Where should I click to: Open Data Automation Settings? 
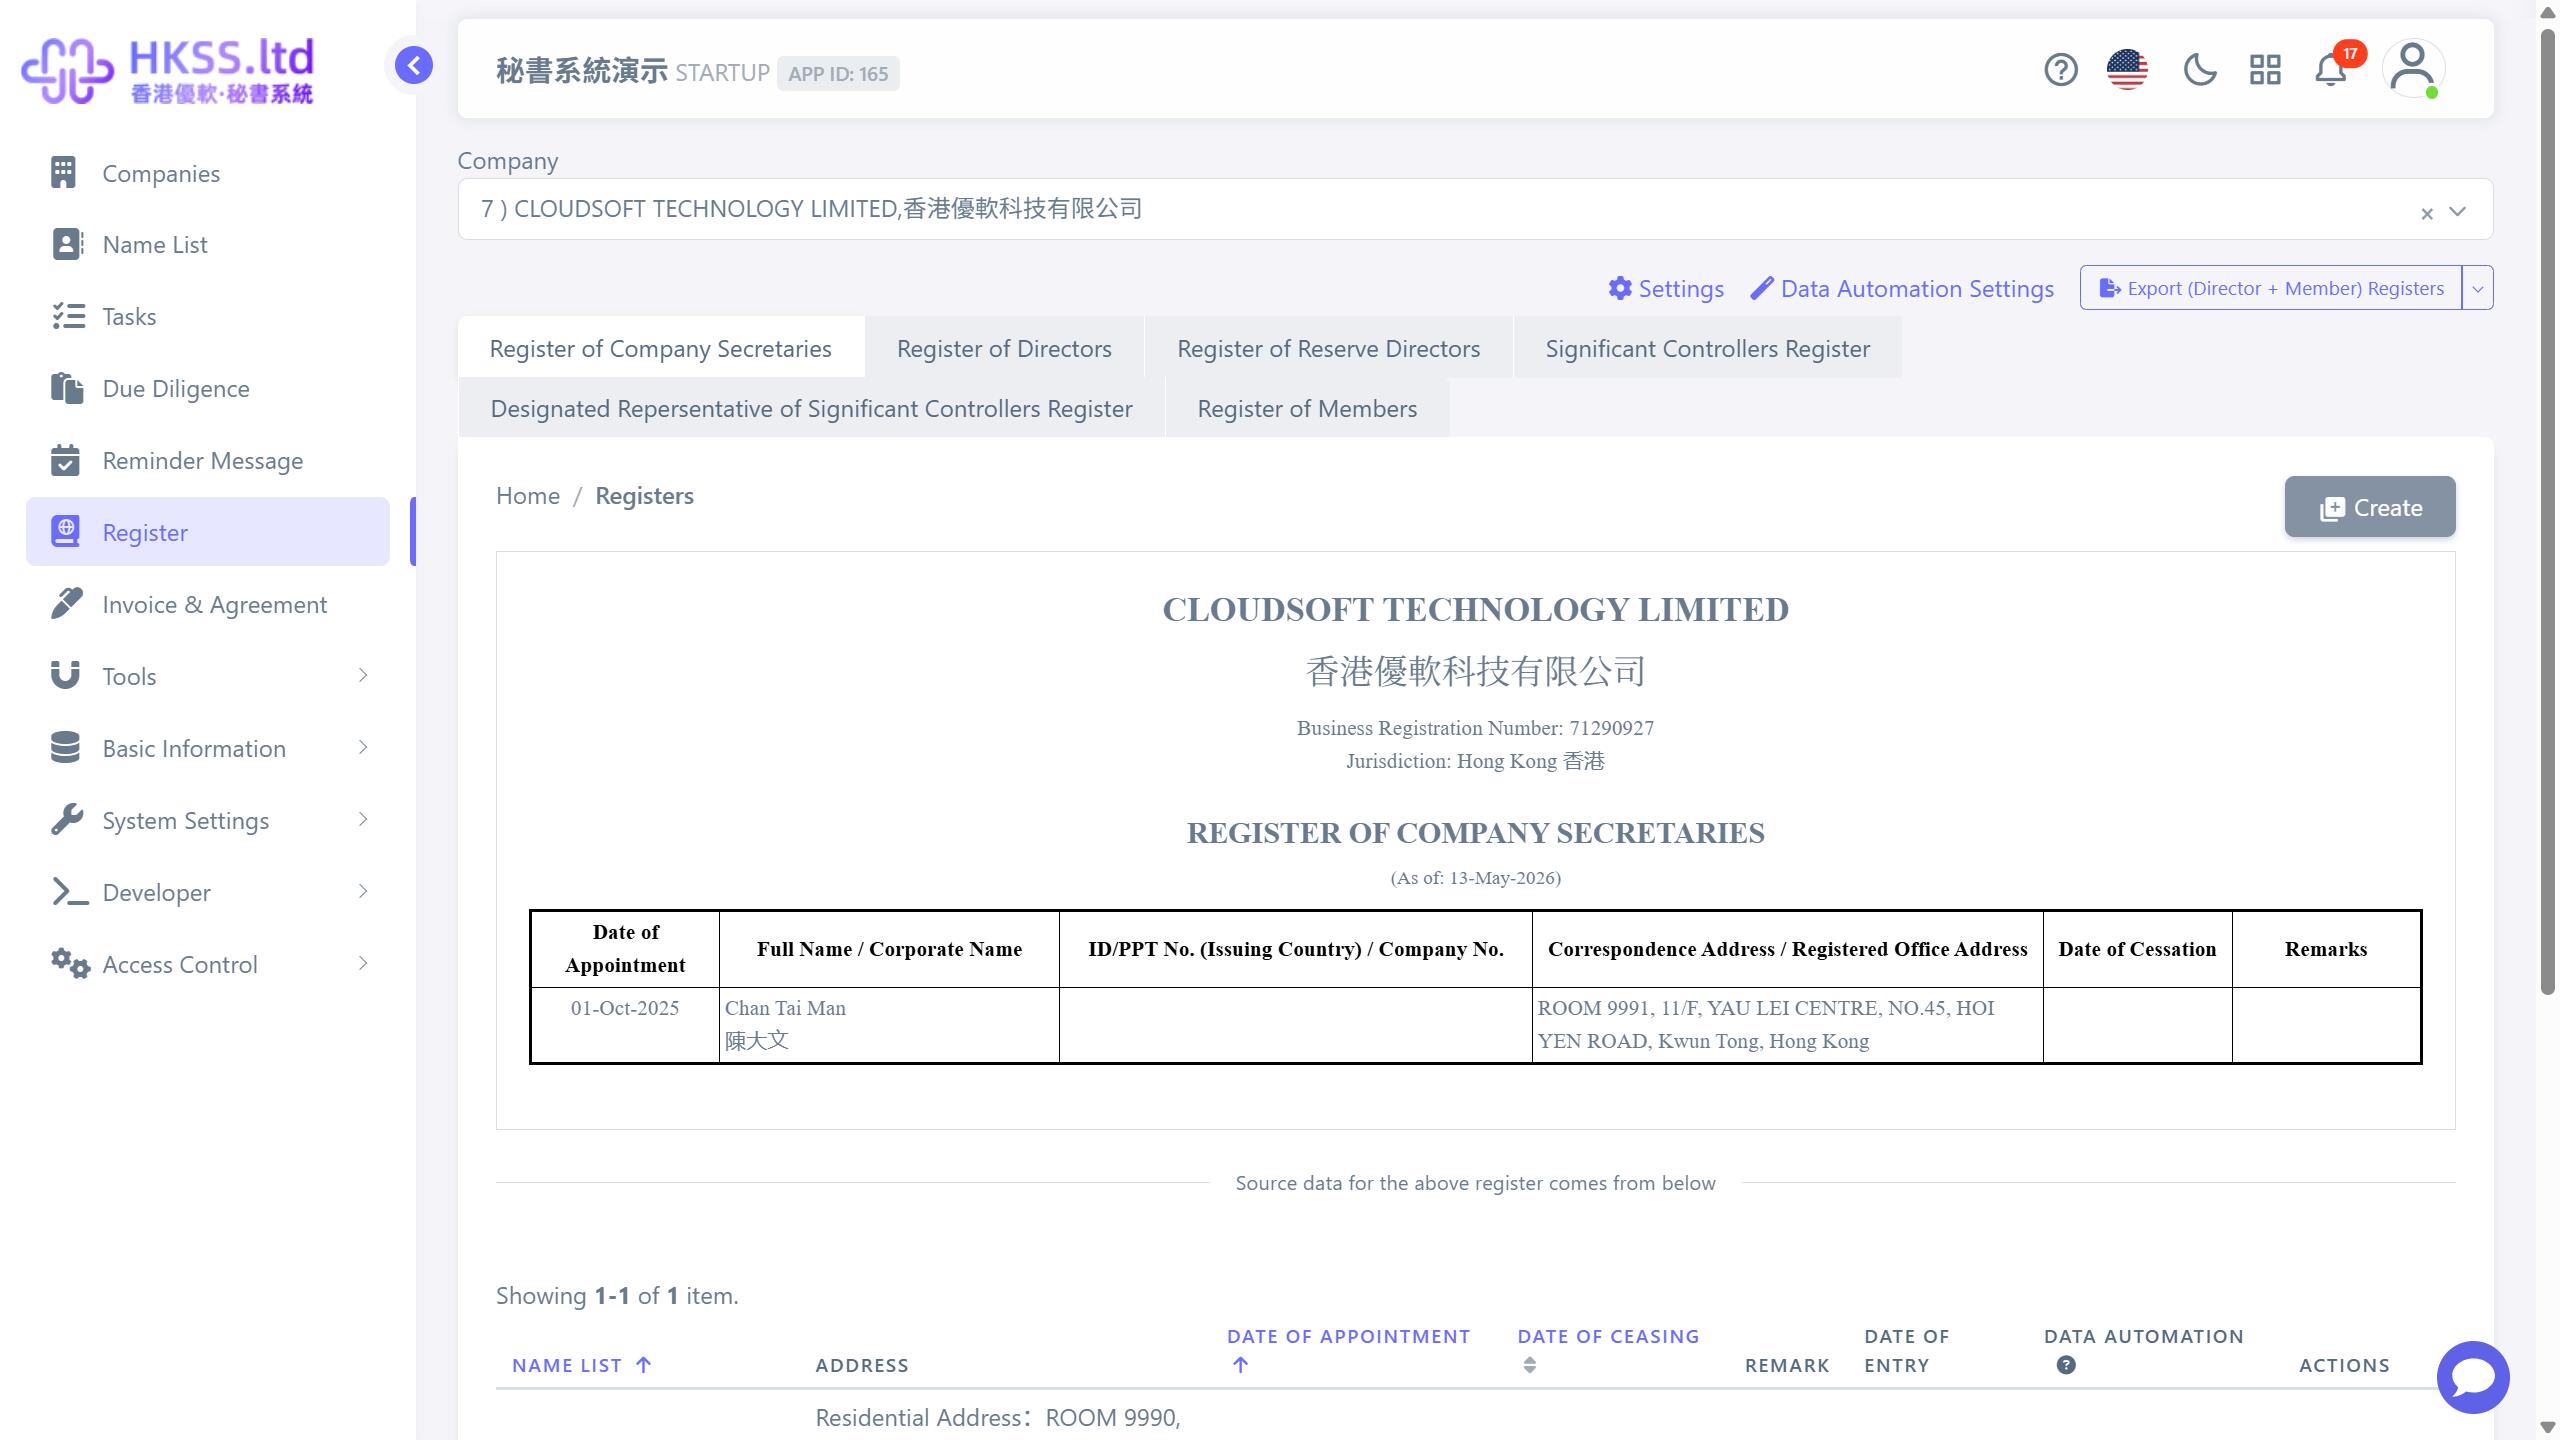tap(1902, 289)
